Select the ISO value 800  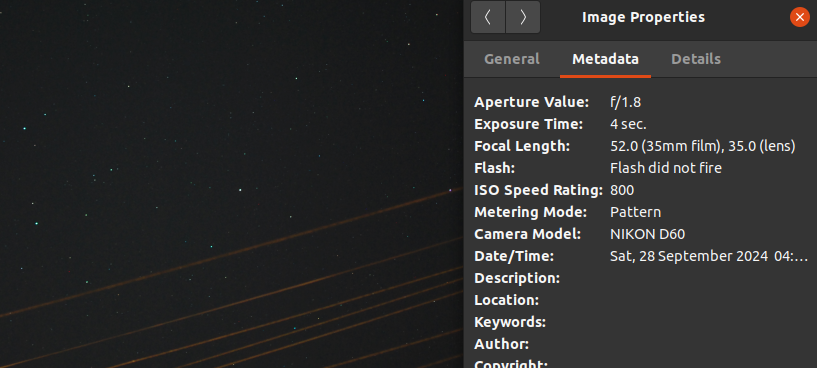pos(622,190)
